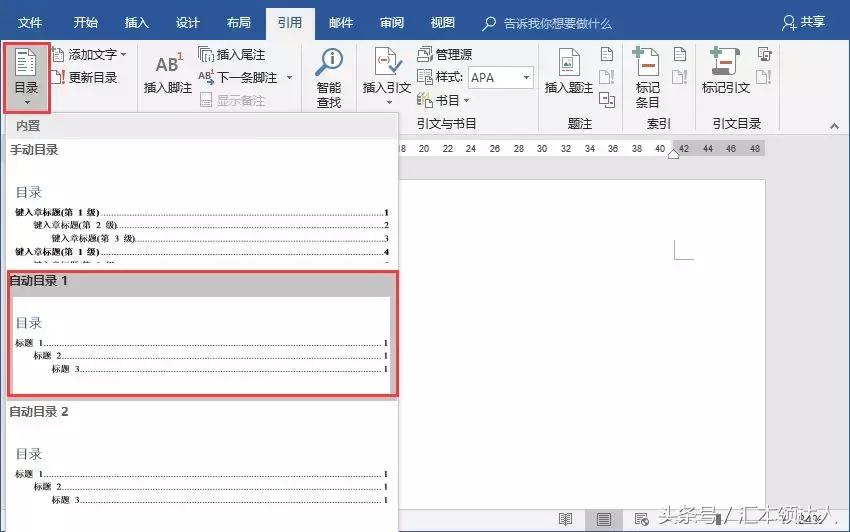Open the 邮件 tab
The image size is (850, 532).
pyautogui.click(x=340, y=23)
